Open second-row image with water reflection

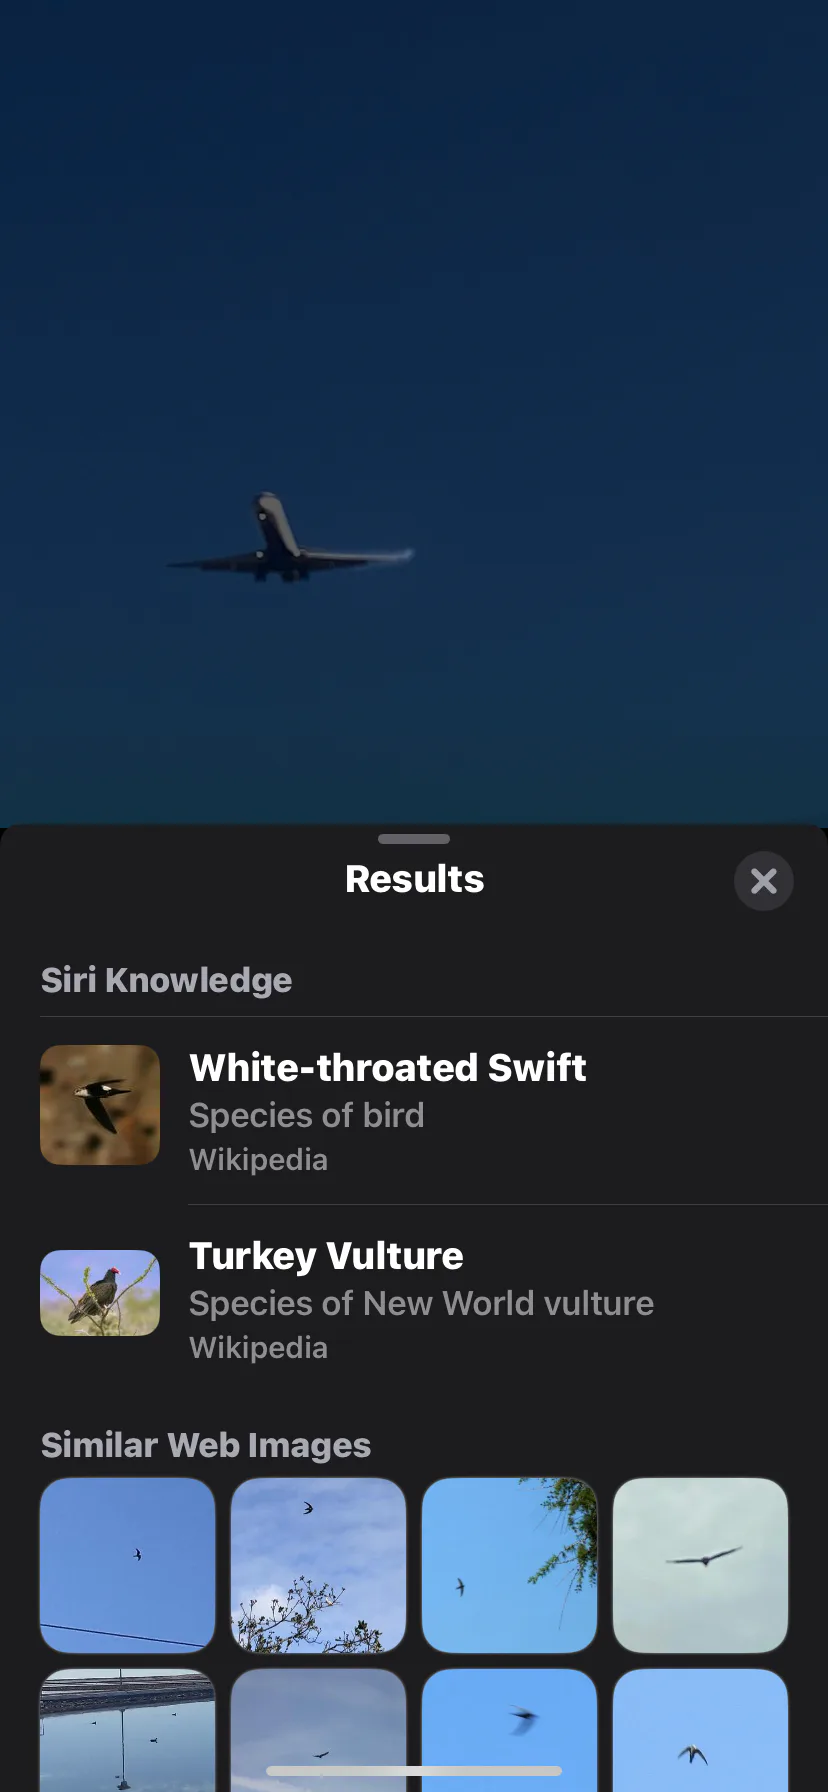point(127,1730)
